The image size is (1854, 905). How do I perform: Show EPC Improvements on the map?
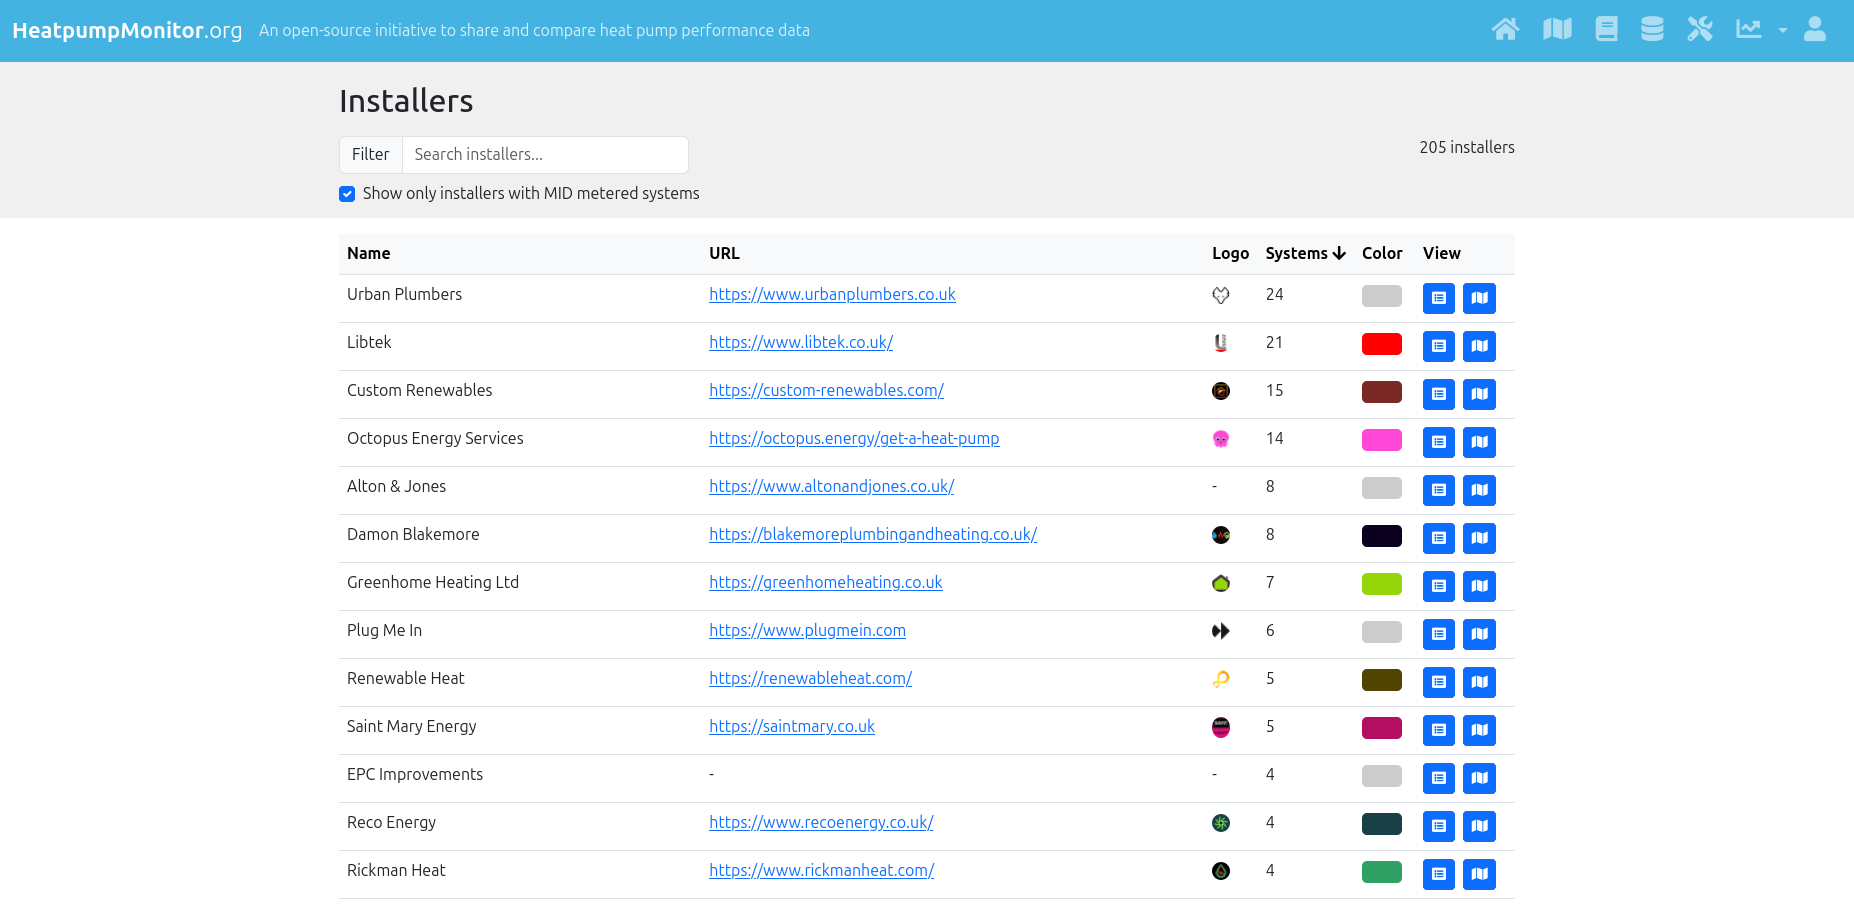1479,778
